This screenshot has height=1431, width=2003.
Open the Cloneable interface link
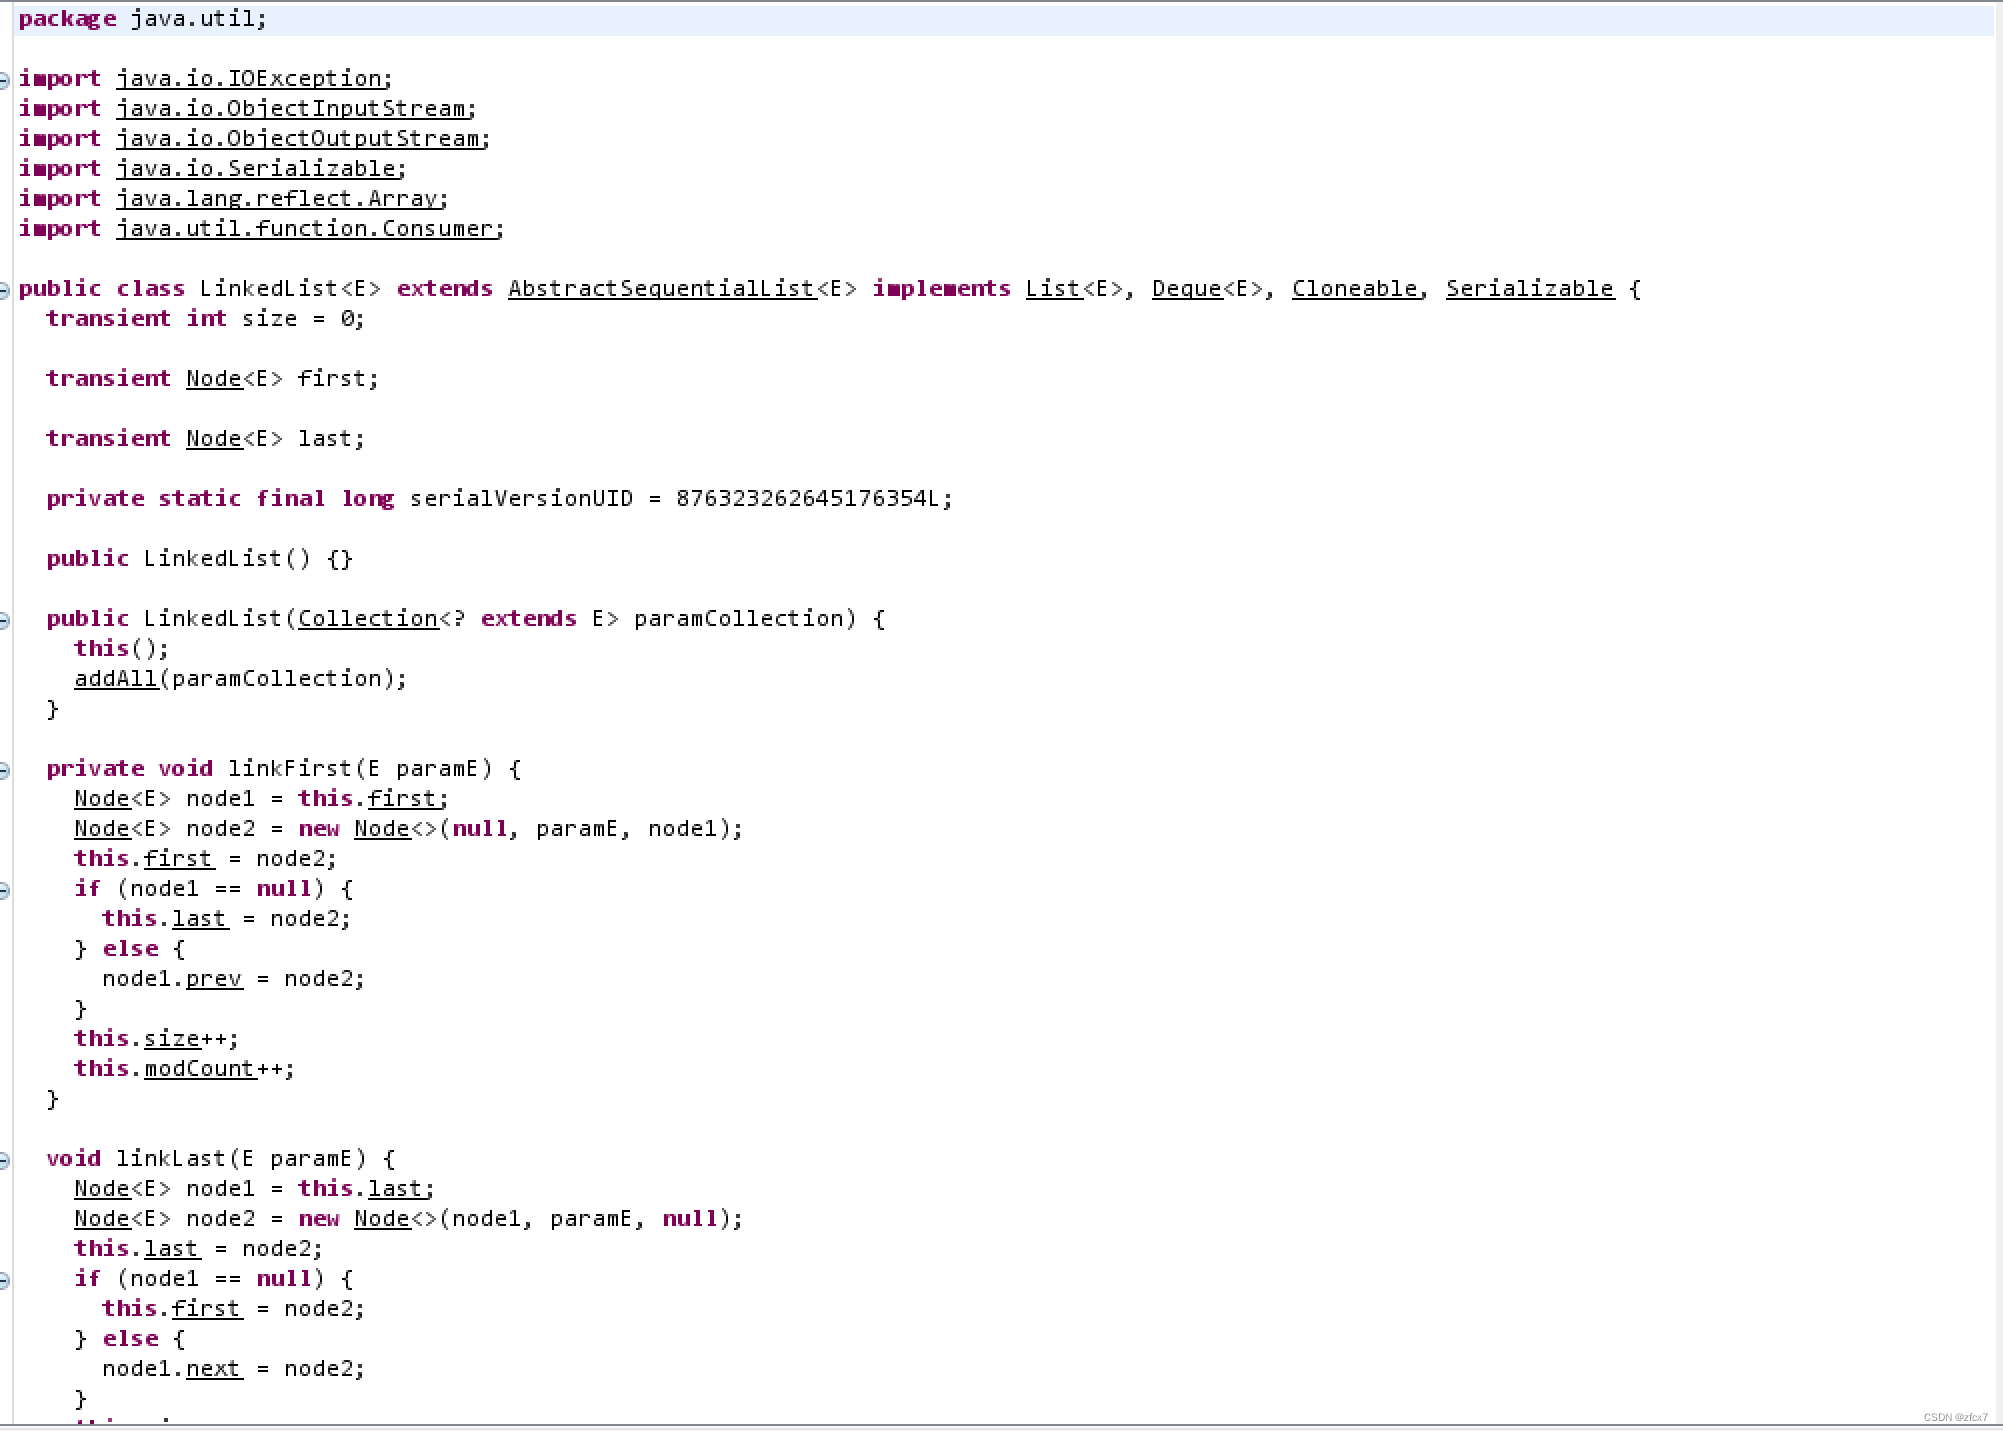coord(1354,289)
